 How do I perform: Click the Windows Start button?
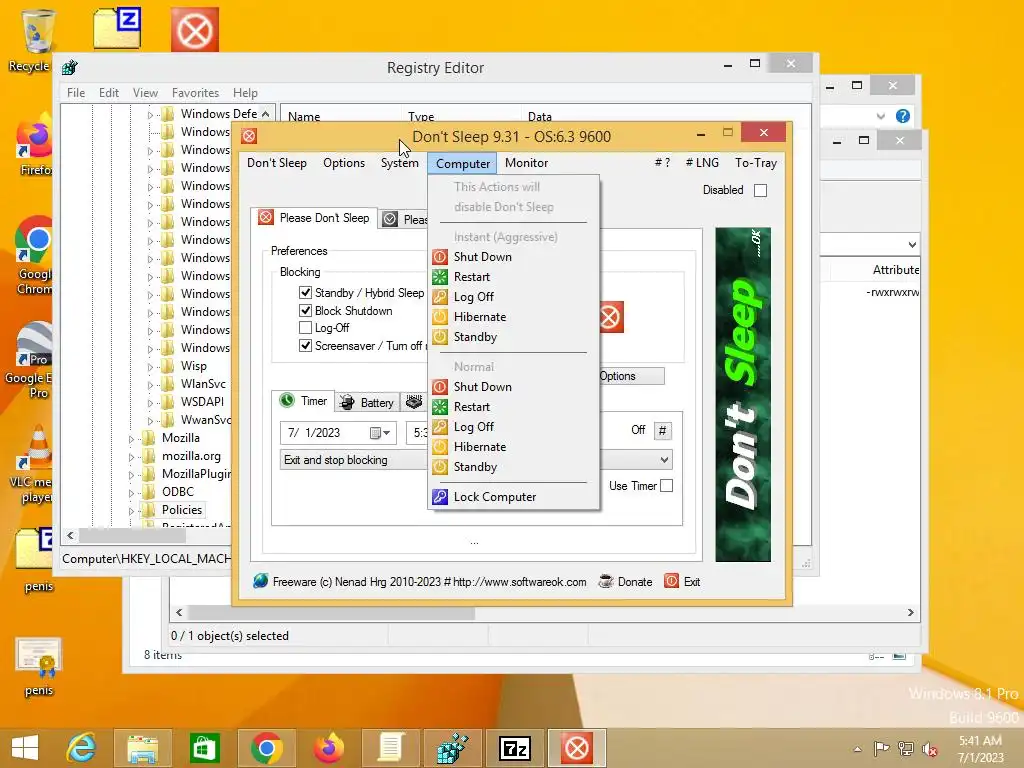click(x=25, y=748)
